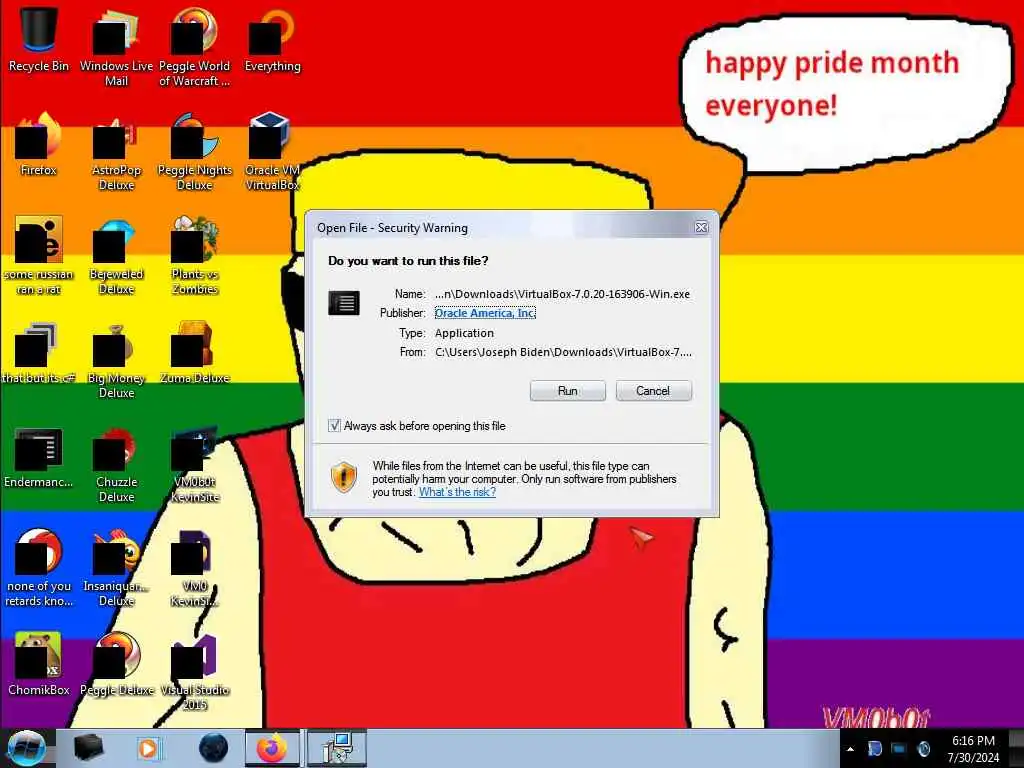This screenshot has height=768, width=1024.
Task: Select the Everything search desktop icon
Action: 272,39
